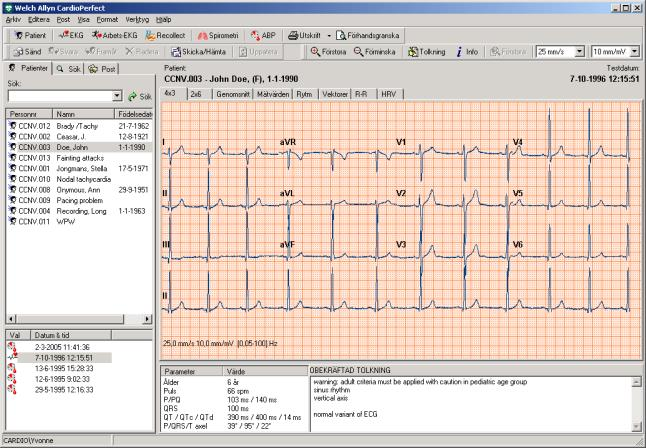Select patient CCNV.008 Onymous, Ann
The width and height of the screenshot is (646, 448).
(79, 190)
